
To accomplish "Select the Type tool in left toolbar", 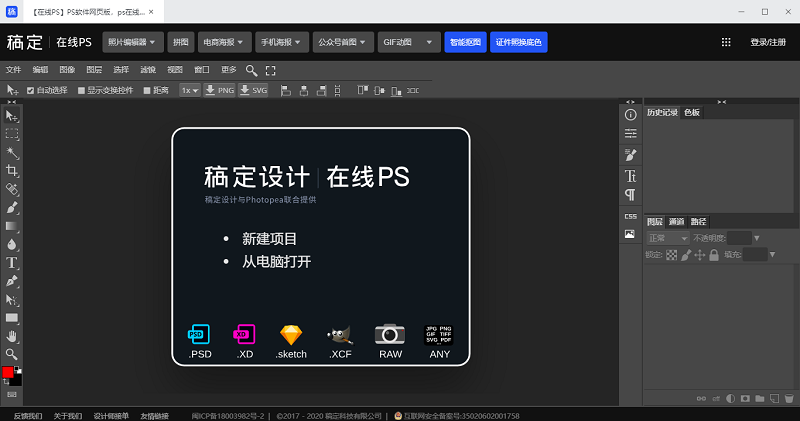I will (12, 263).
